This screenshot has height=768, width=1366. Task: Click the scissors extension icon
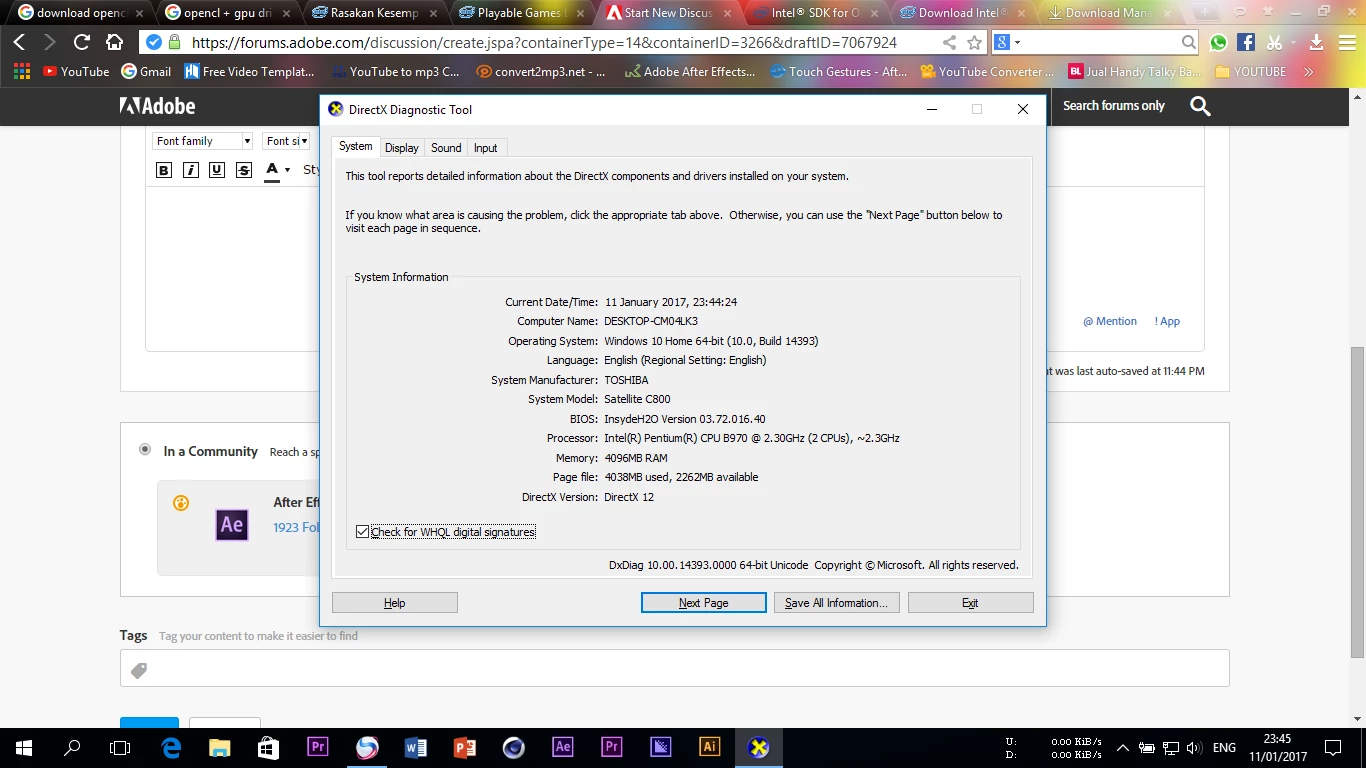coord(1274,42)
